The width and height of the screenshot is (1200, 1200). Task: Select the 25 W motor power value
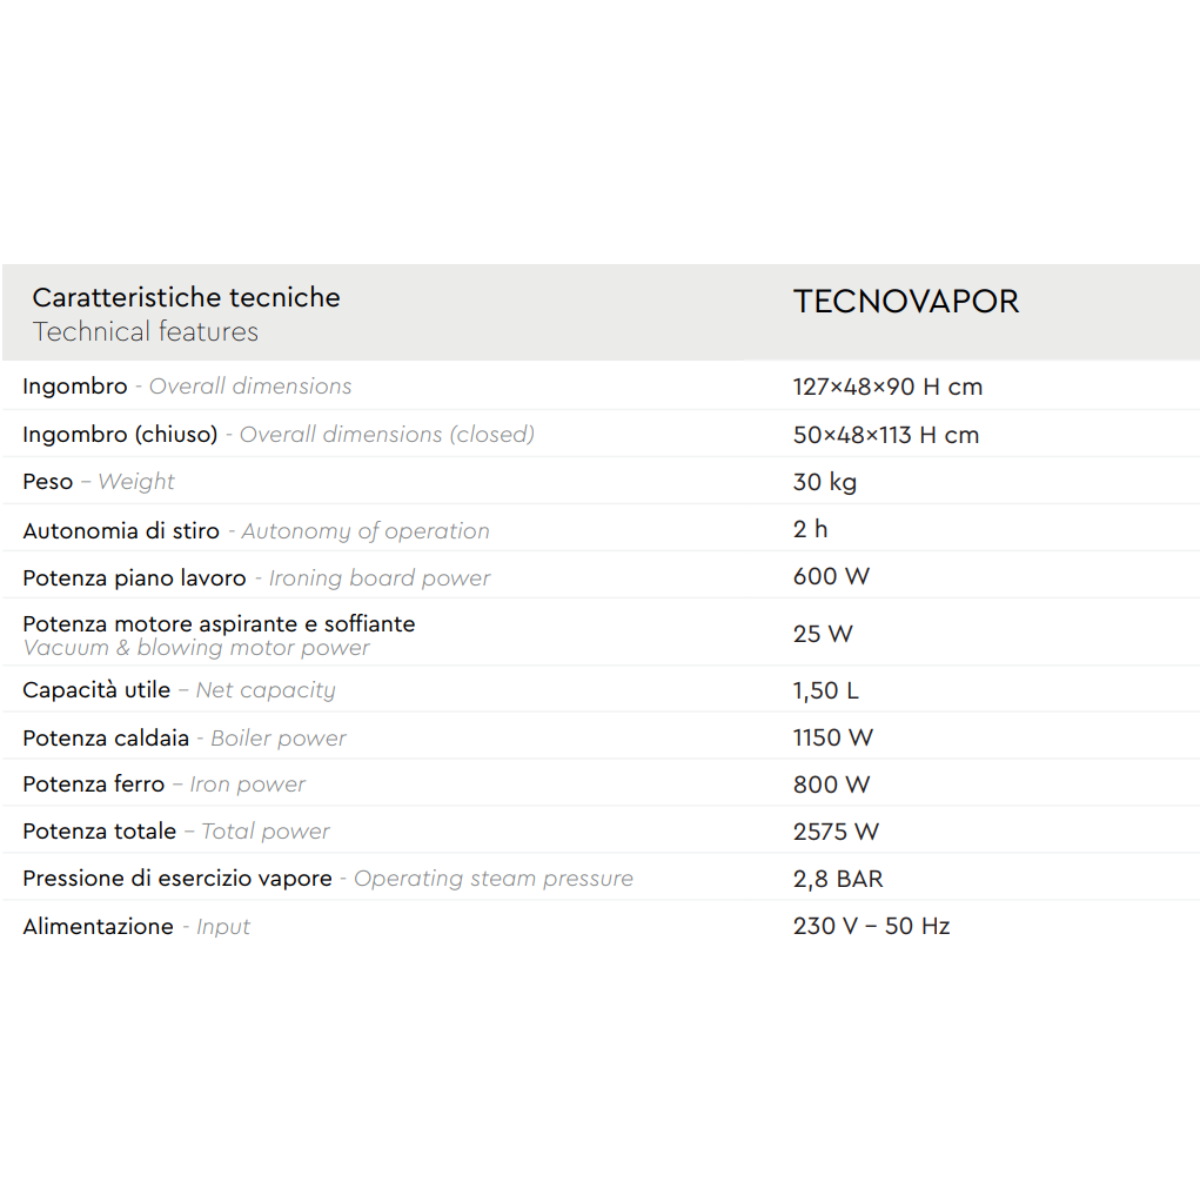[822, 634]
